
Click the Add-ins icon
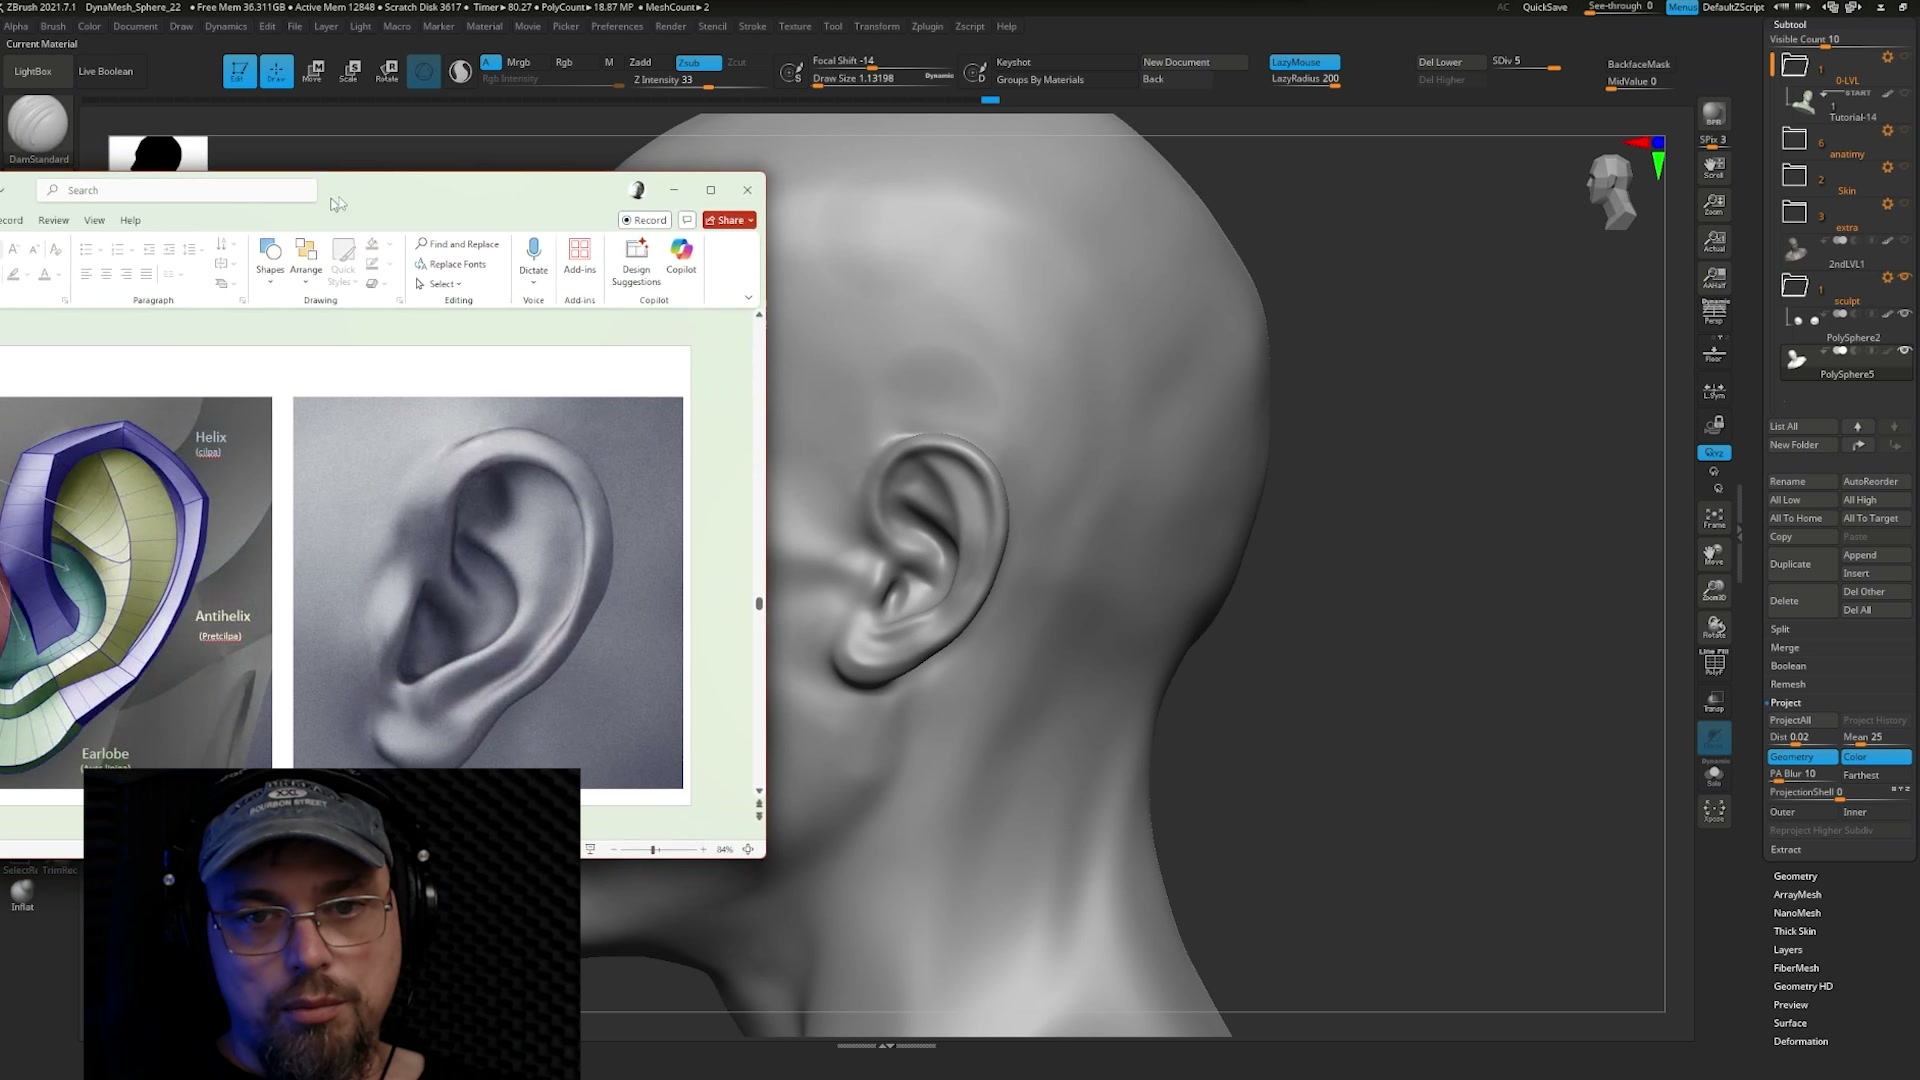[579, 255]
